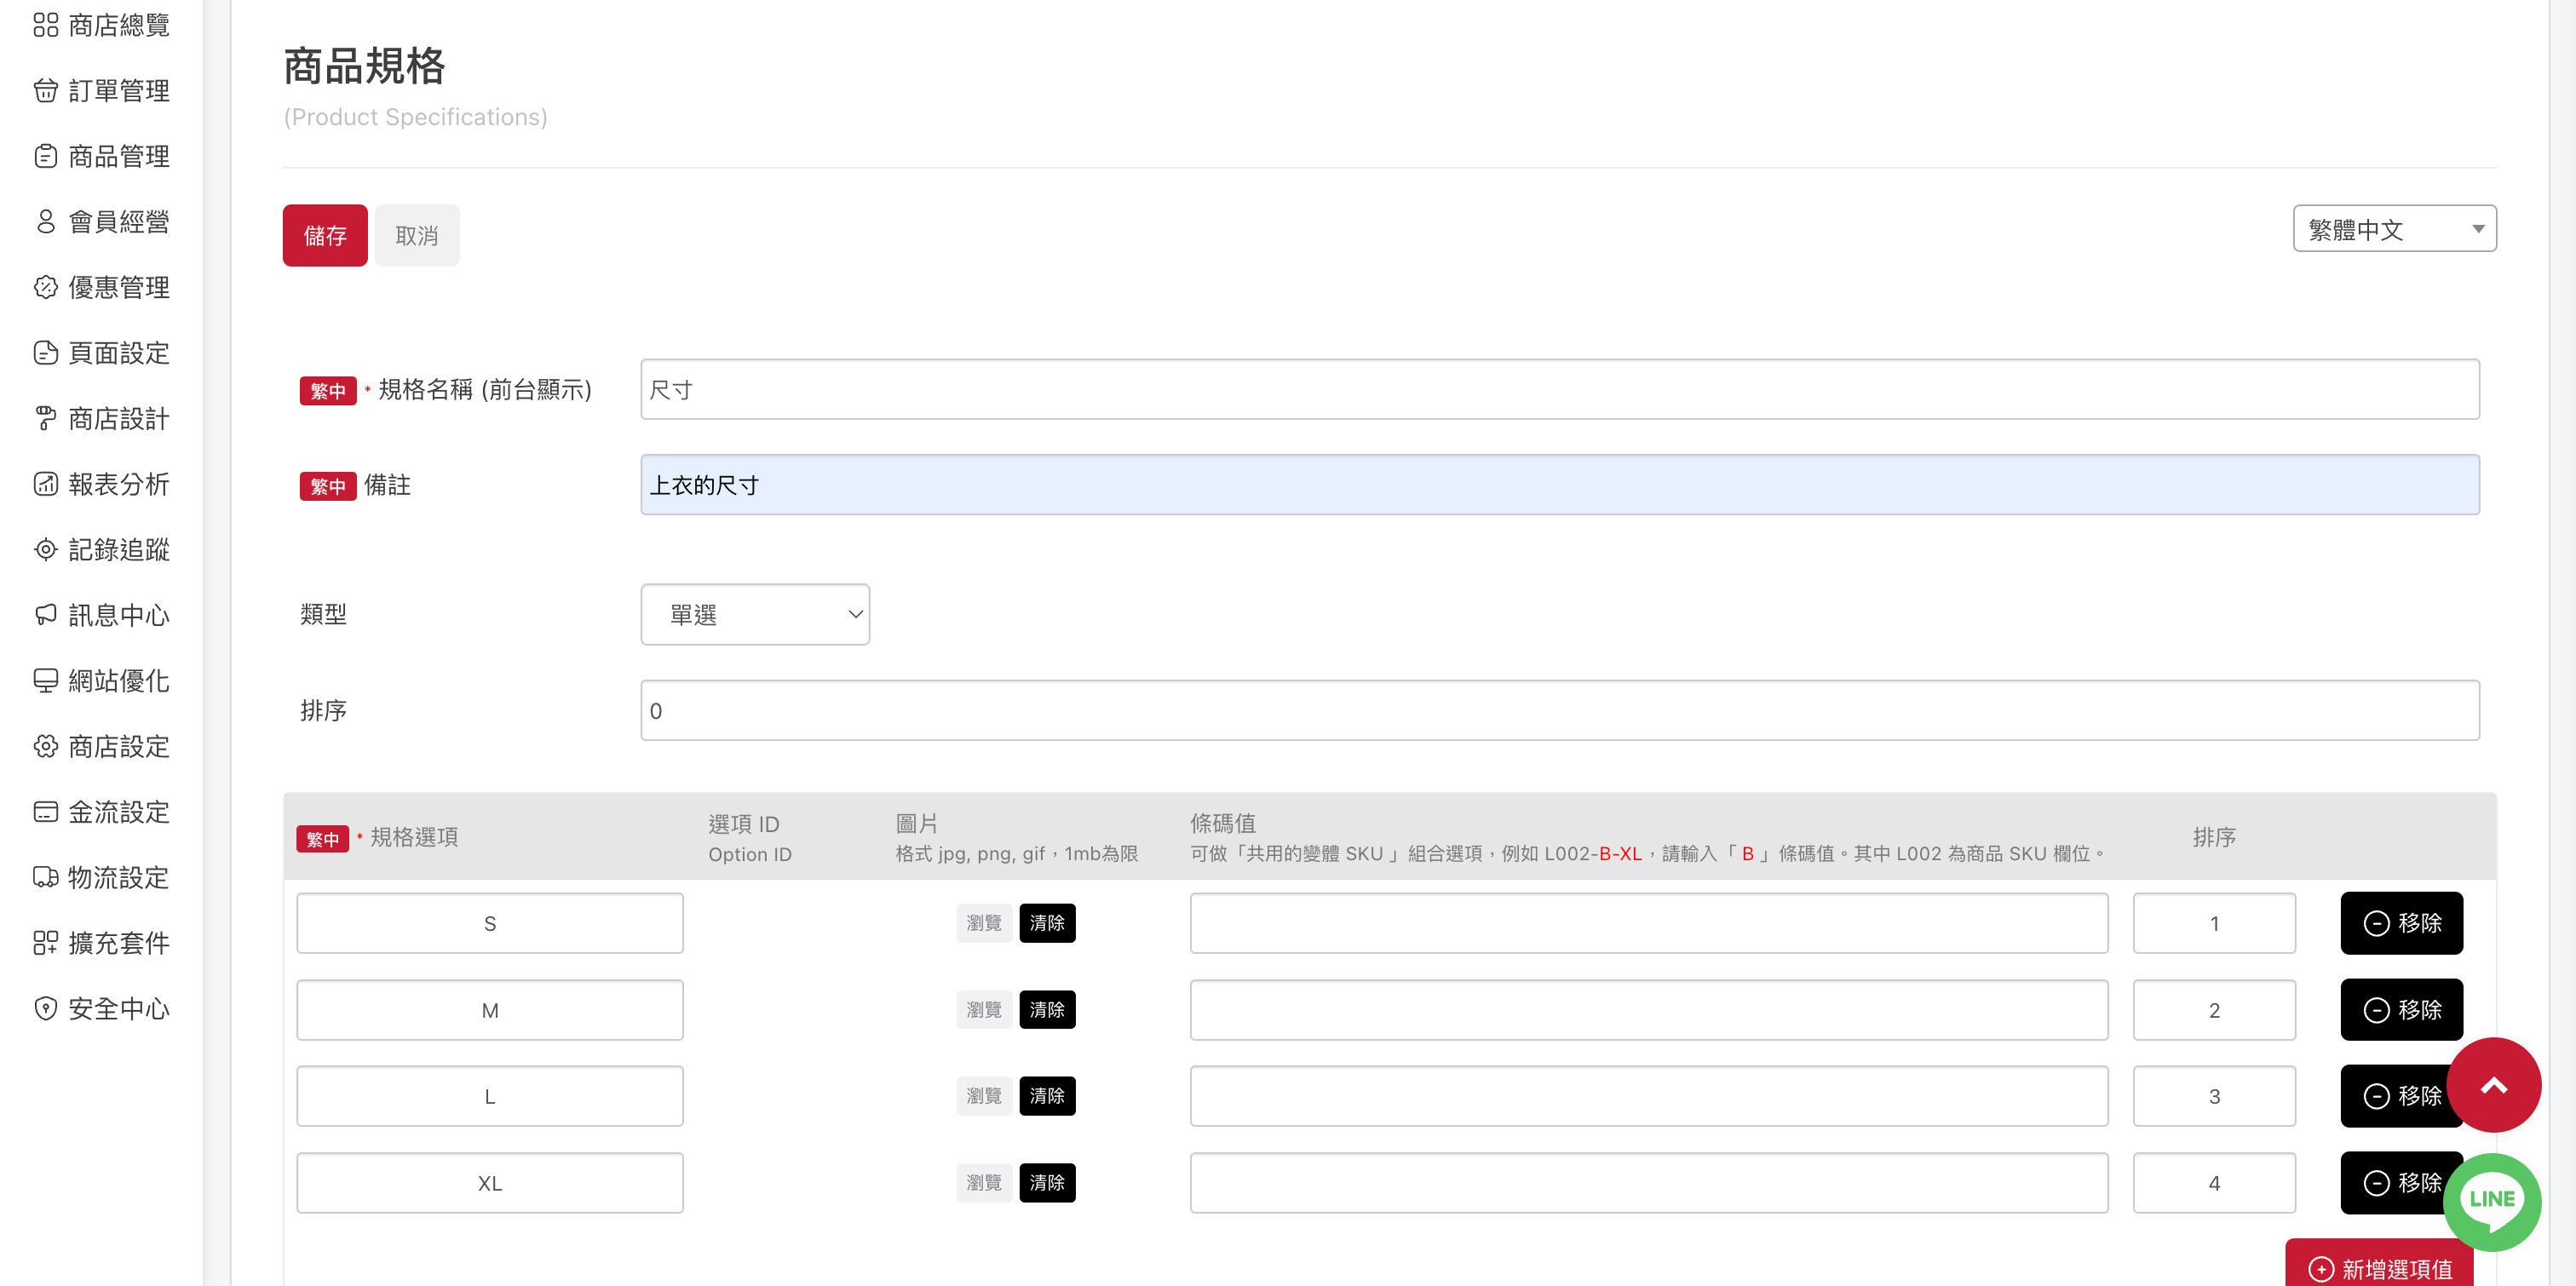Screen dimensions: 2576x1286
Task: Open 商品管理 in the sidebar menu
Action: [x=118, y=157]
